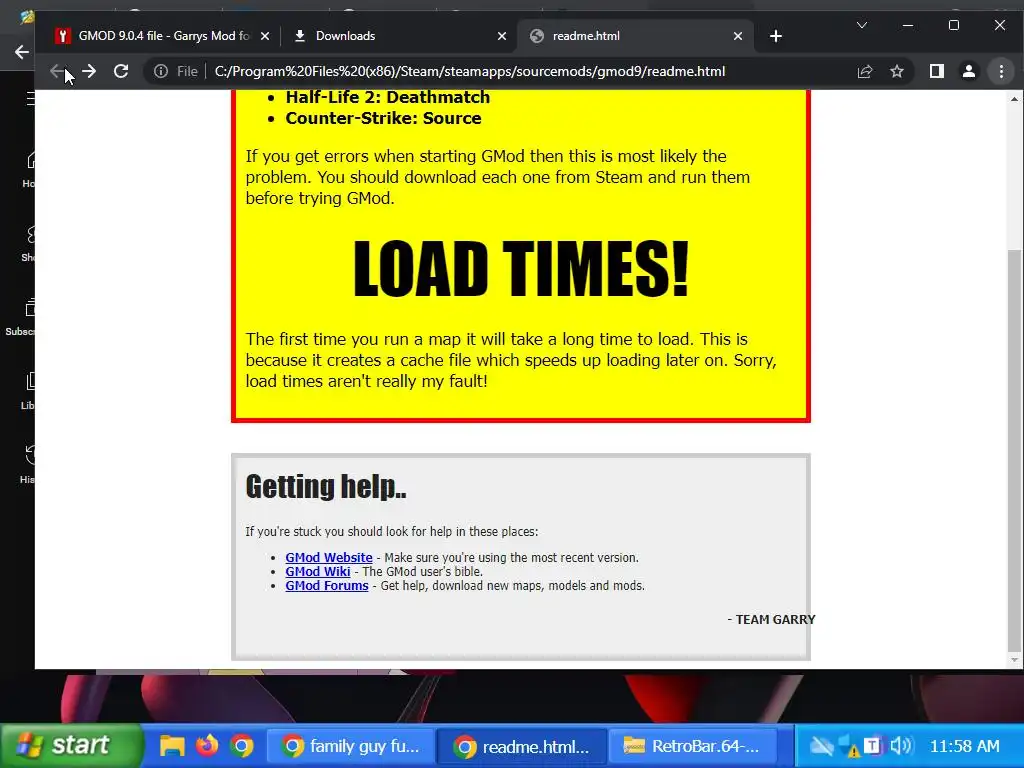
Task: Click the network warning tray icon
Action: point(849,746)
